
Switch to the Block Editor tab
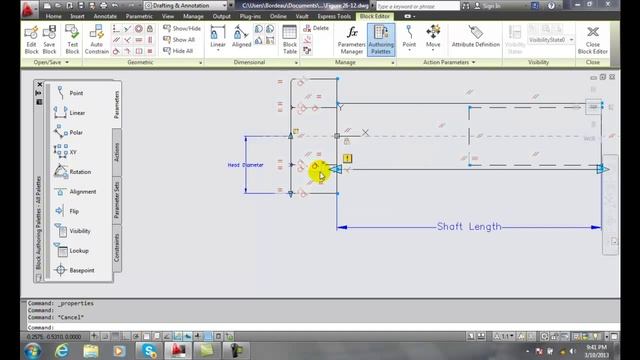tap(375, 16)
